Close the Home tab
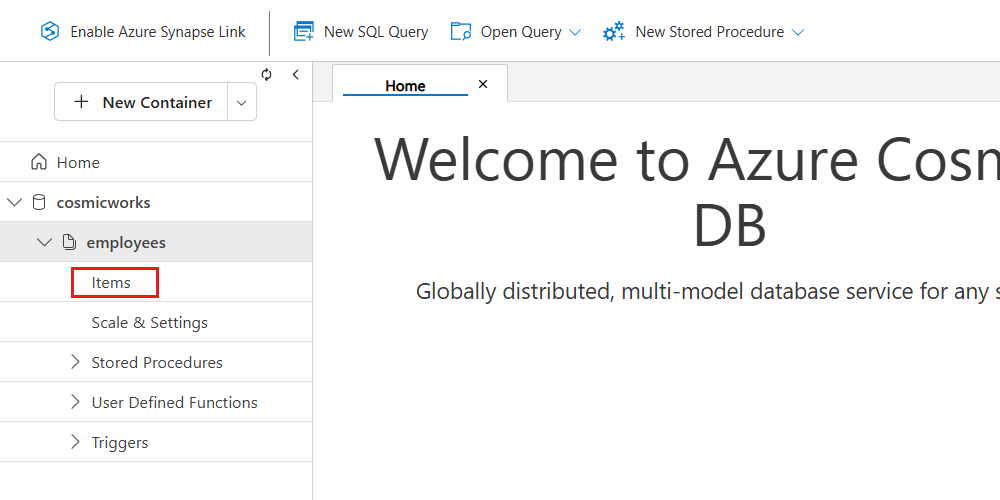The height and width of the screenshot is (500, 1000). [483, 85]
